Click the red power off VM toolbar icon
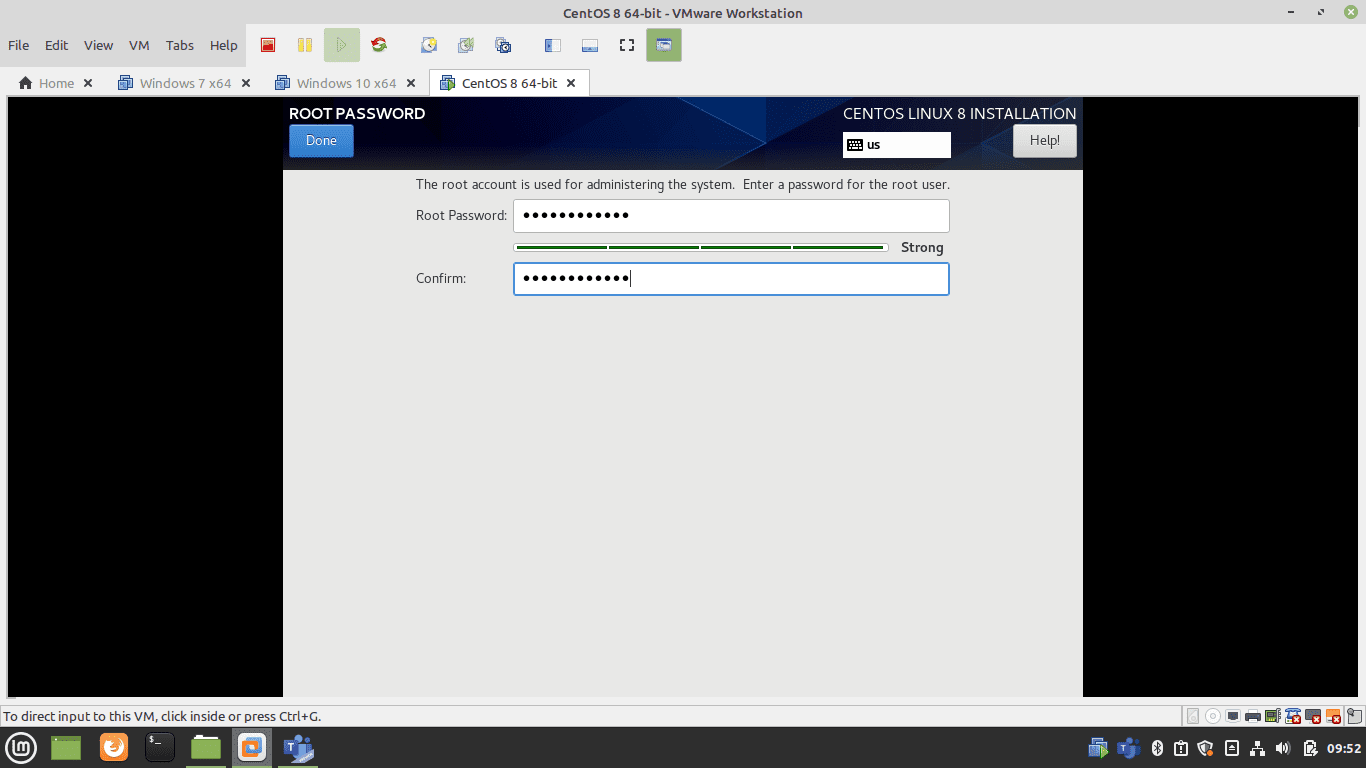1366x768 pixels. click(268, 45)
